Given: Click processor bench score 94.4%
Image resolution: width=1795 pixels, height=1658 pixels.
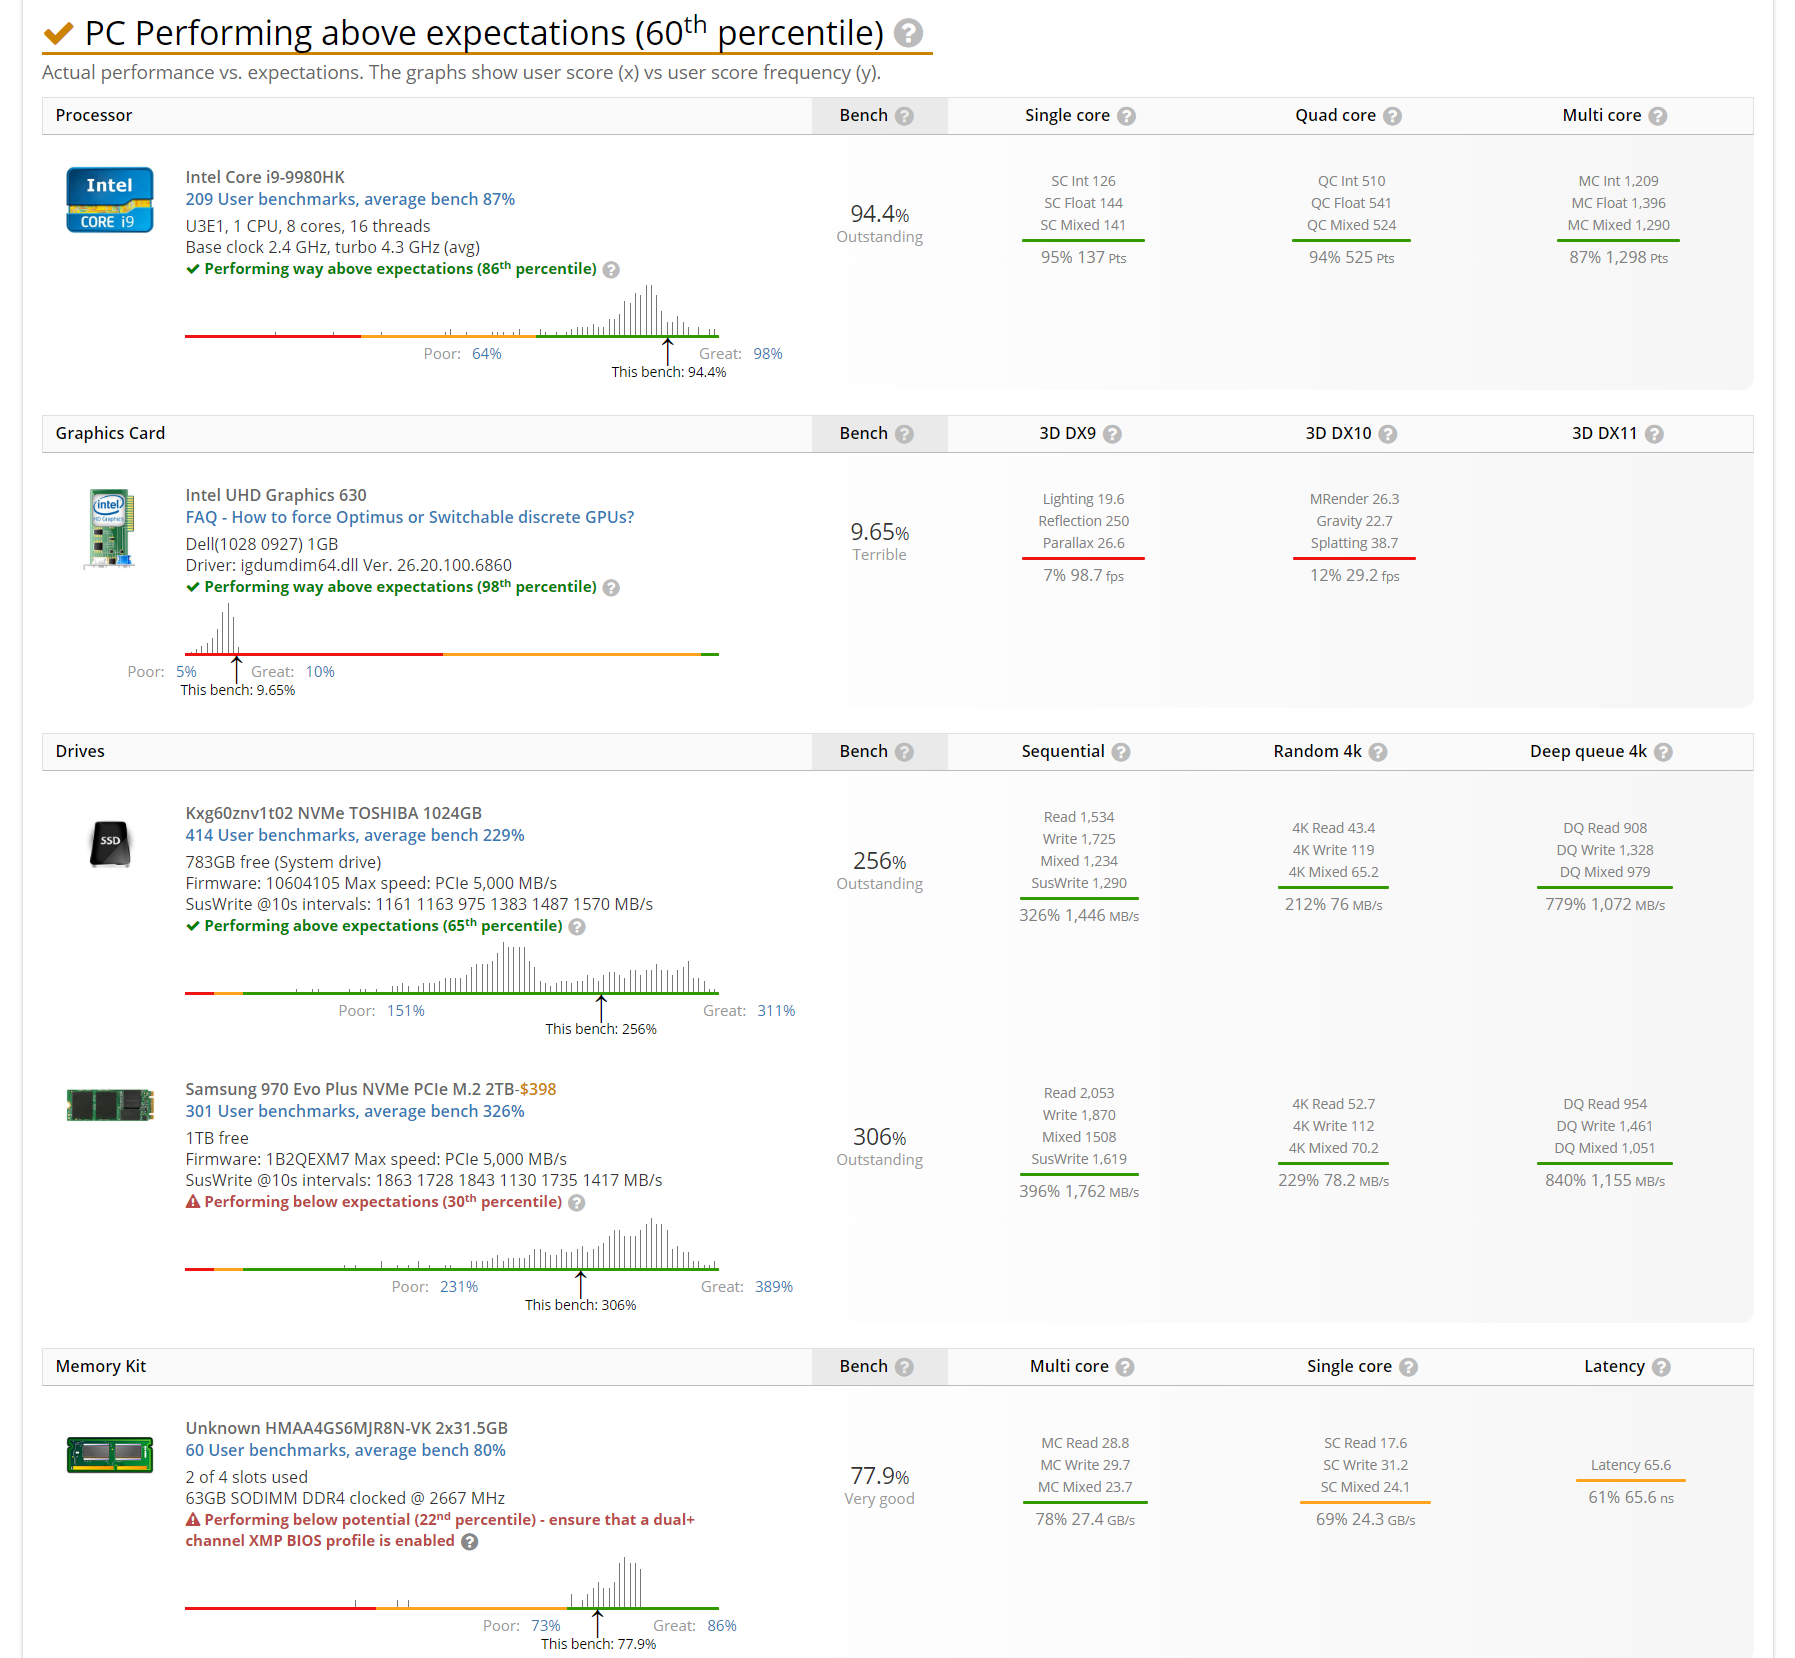Looking at the screenshot, I should point(880,214).
